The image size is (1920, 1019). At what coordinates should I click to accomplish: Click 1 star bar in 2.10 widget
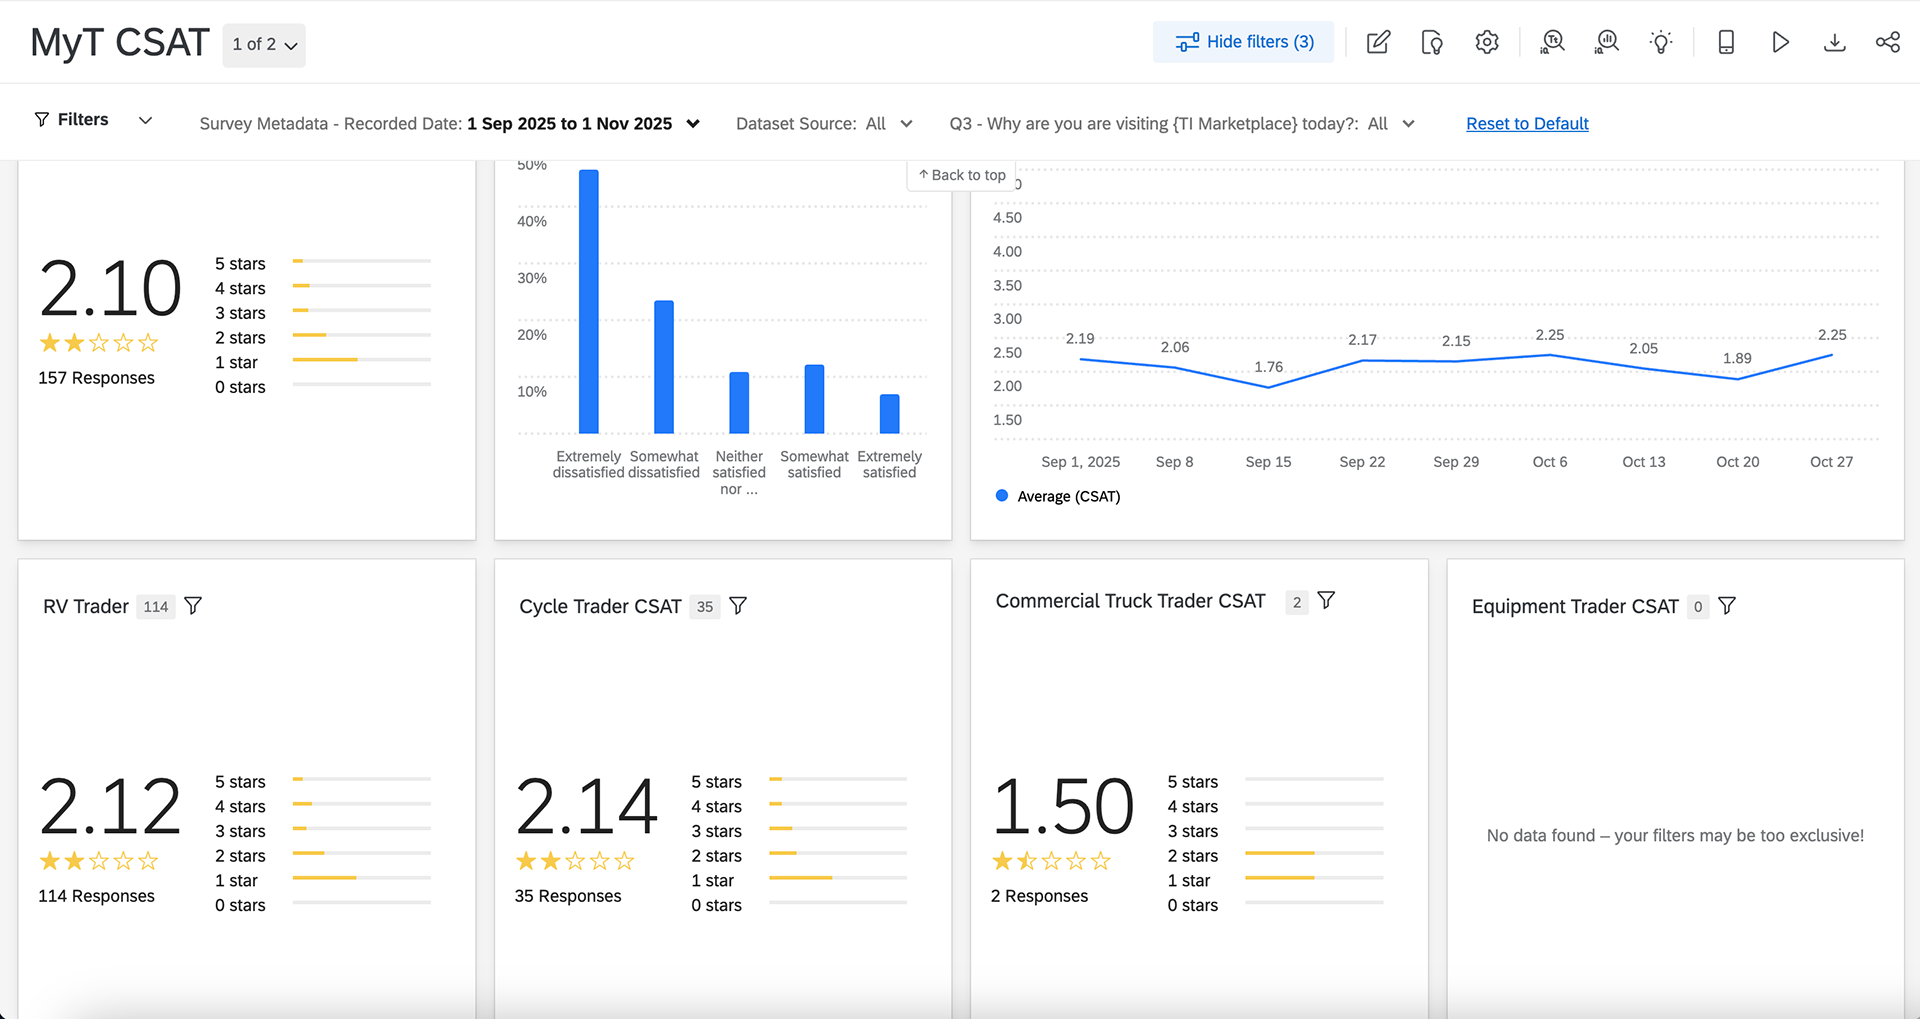click(x=362, y=360)
